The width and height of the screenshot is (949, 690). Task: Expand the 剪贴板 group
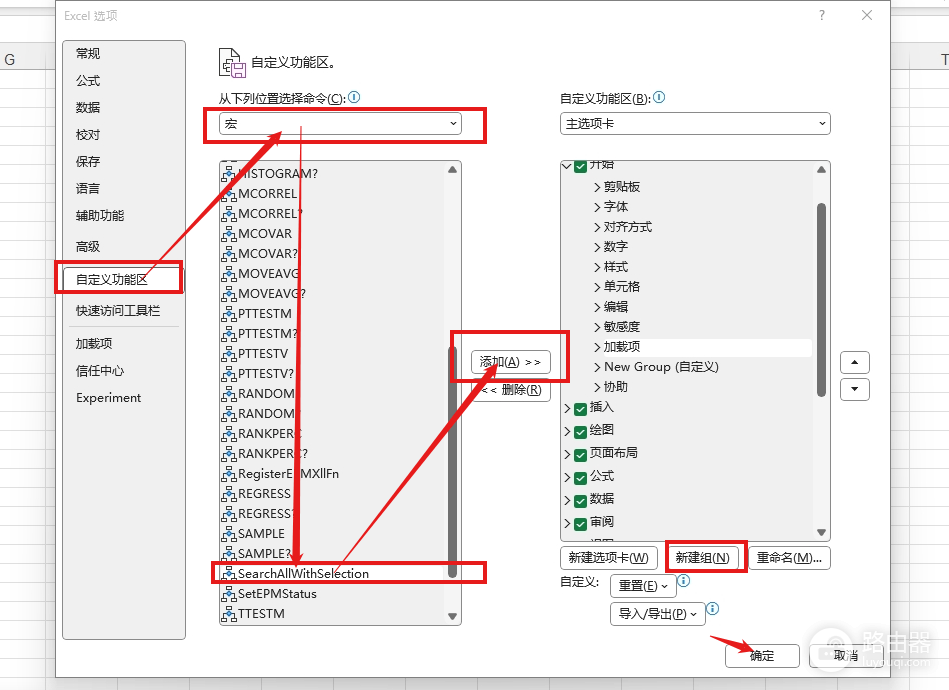[x=597, y=187]
